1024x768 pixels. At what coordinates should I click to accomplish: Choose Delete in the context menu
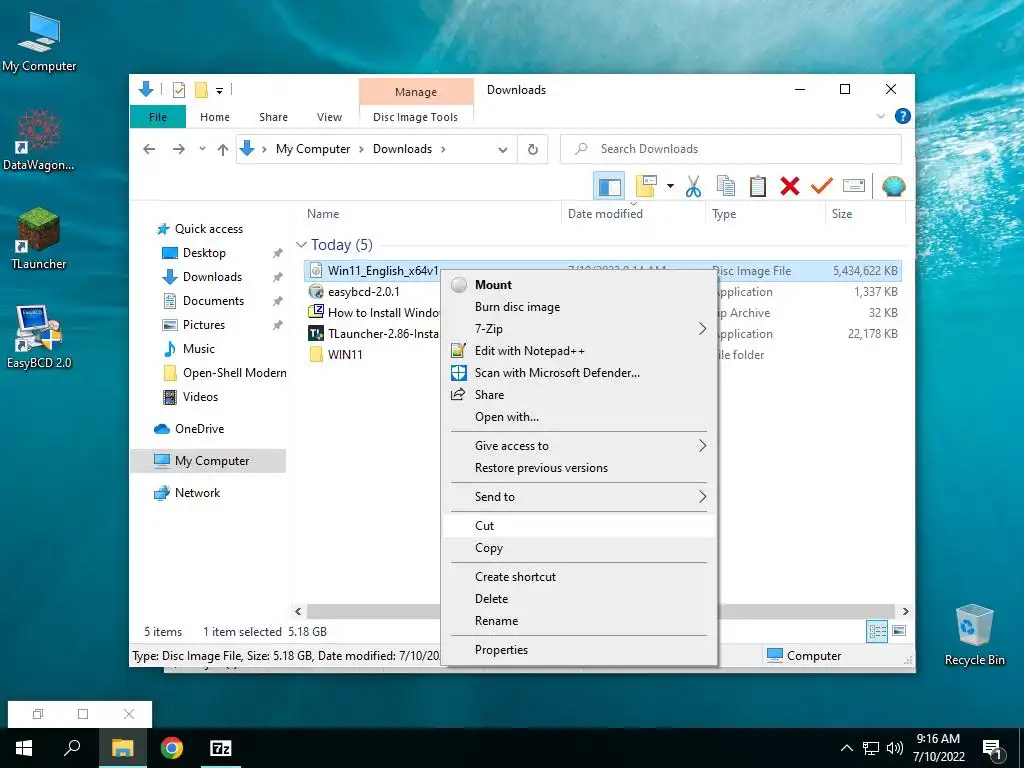coord(579,599)
